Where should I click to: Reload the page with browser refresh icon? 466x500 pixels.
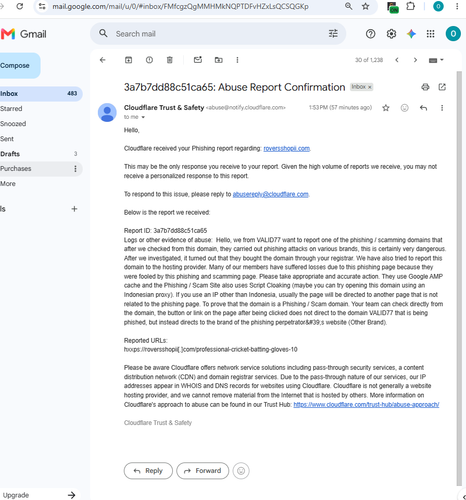click(20, 6)
